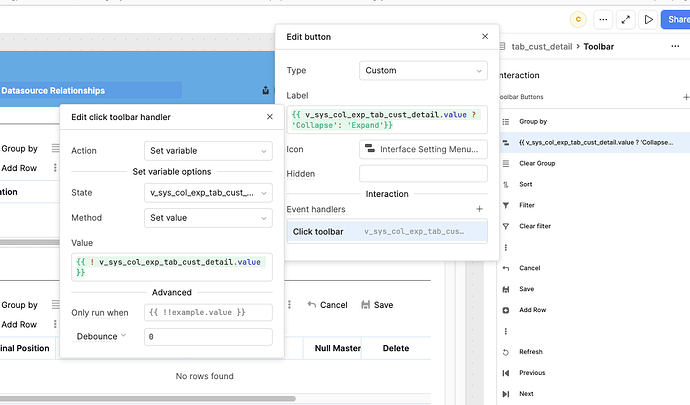Click the Null Master column header
The width and height of the screenshot is (690, 405).
click(x=338, y=348)
